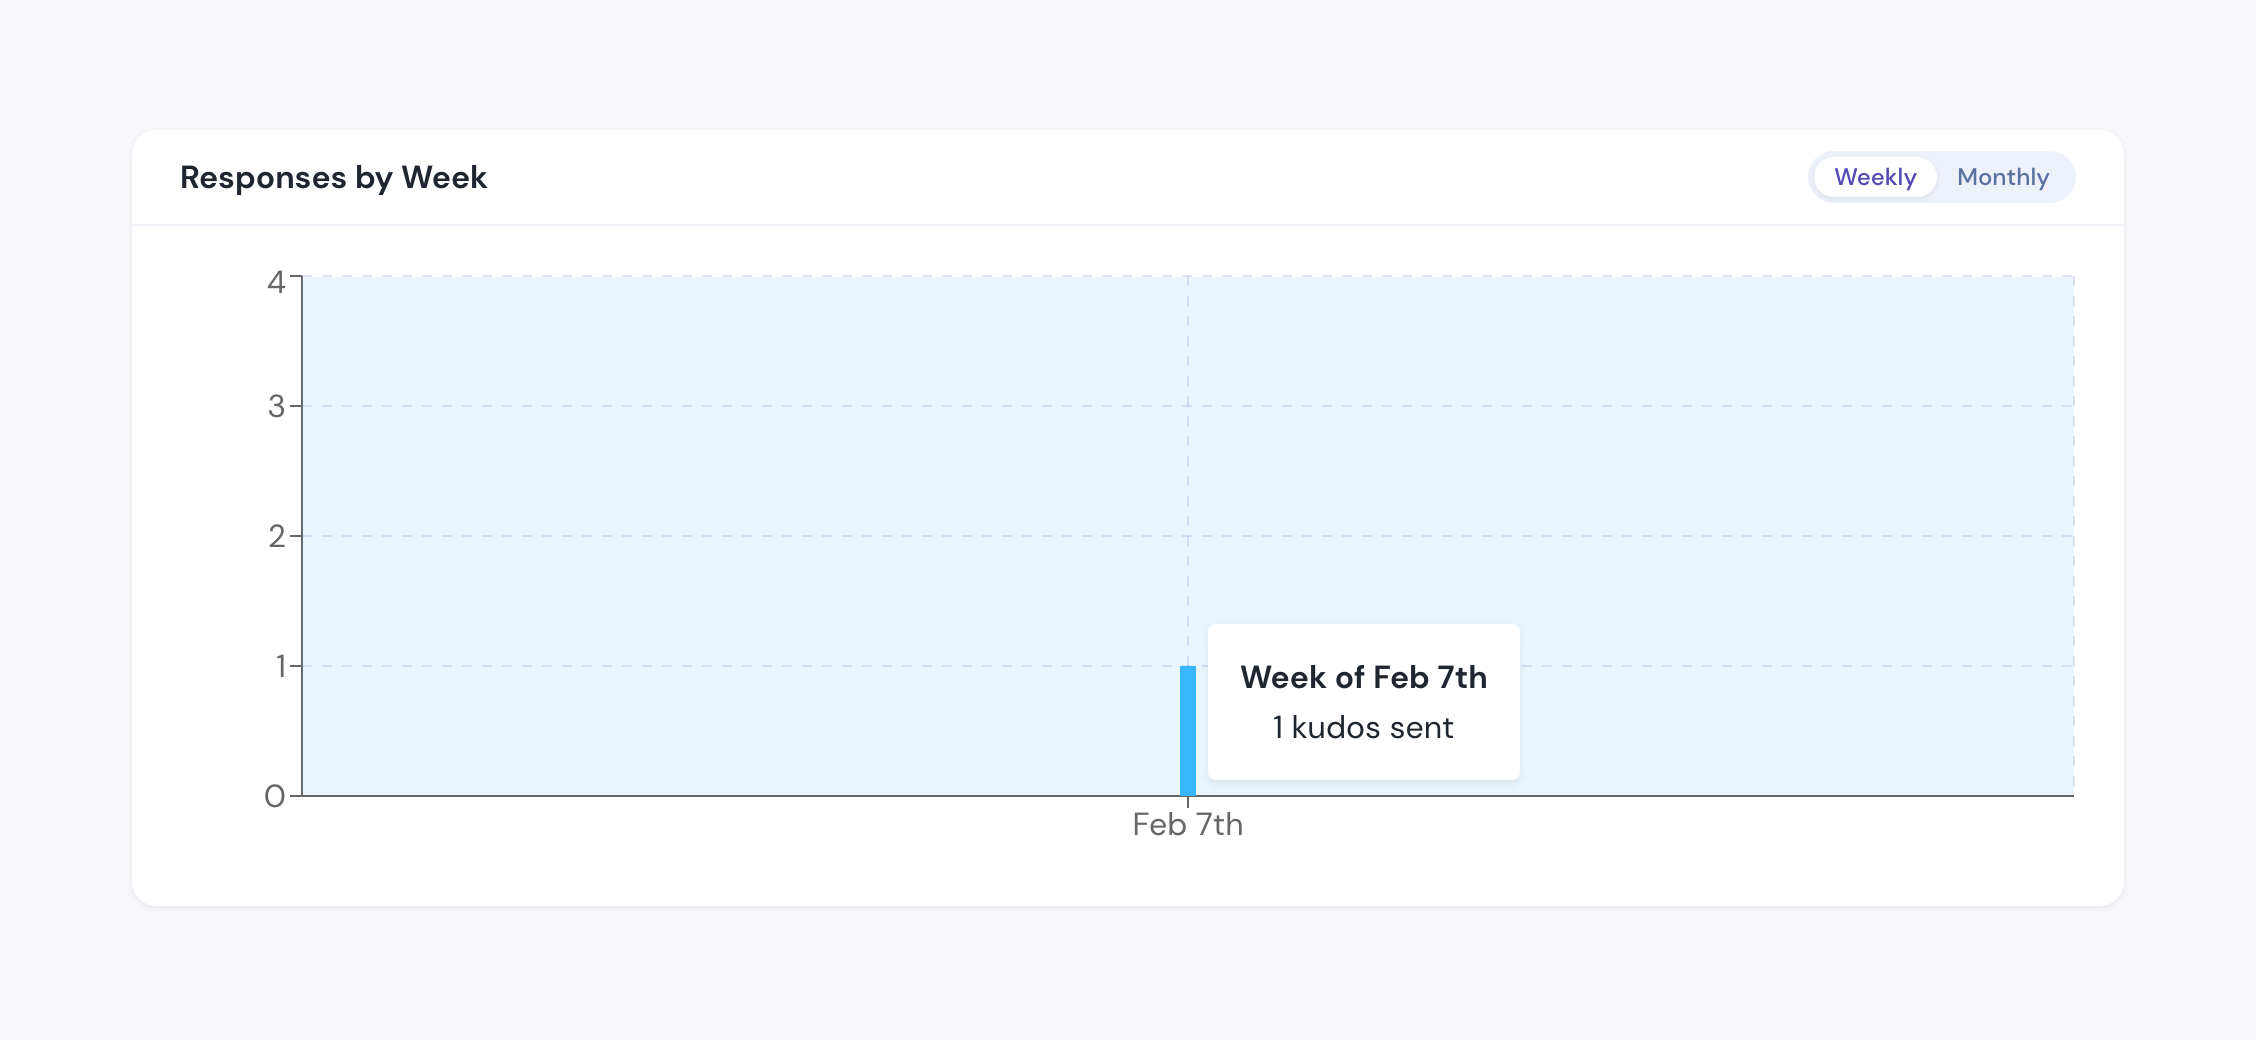Click the y-axis label 3

point(276,406)
